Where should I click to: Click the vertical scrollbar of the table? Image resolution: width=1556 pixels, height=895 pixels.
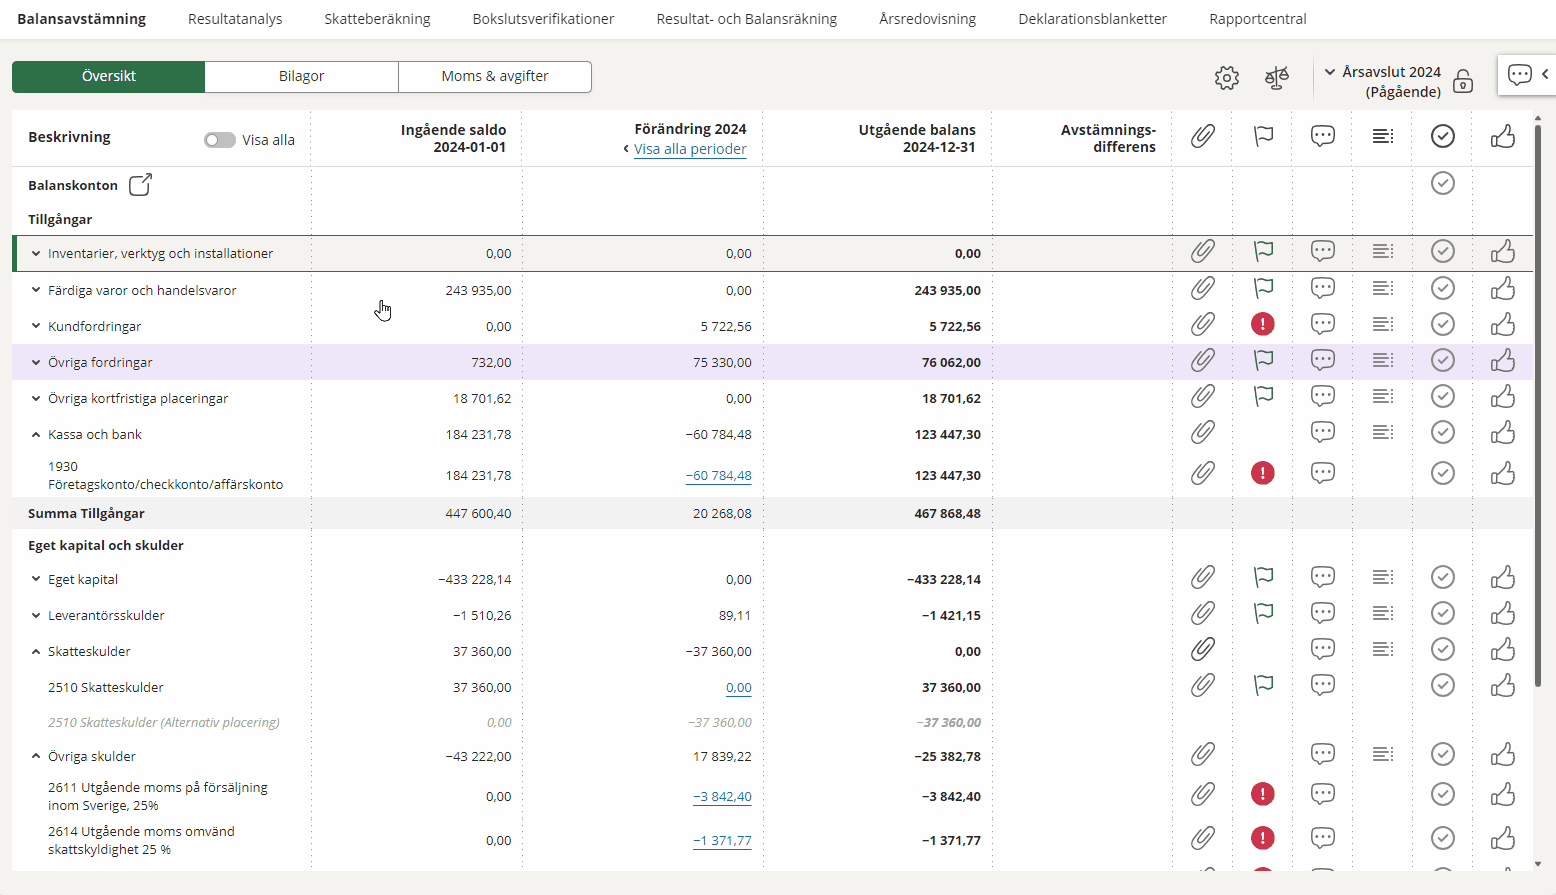coord(1538,400)
